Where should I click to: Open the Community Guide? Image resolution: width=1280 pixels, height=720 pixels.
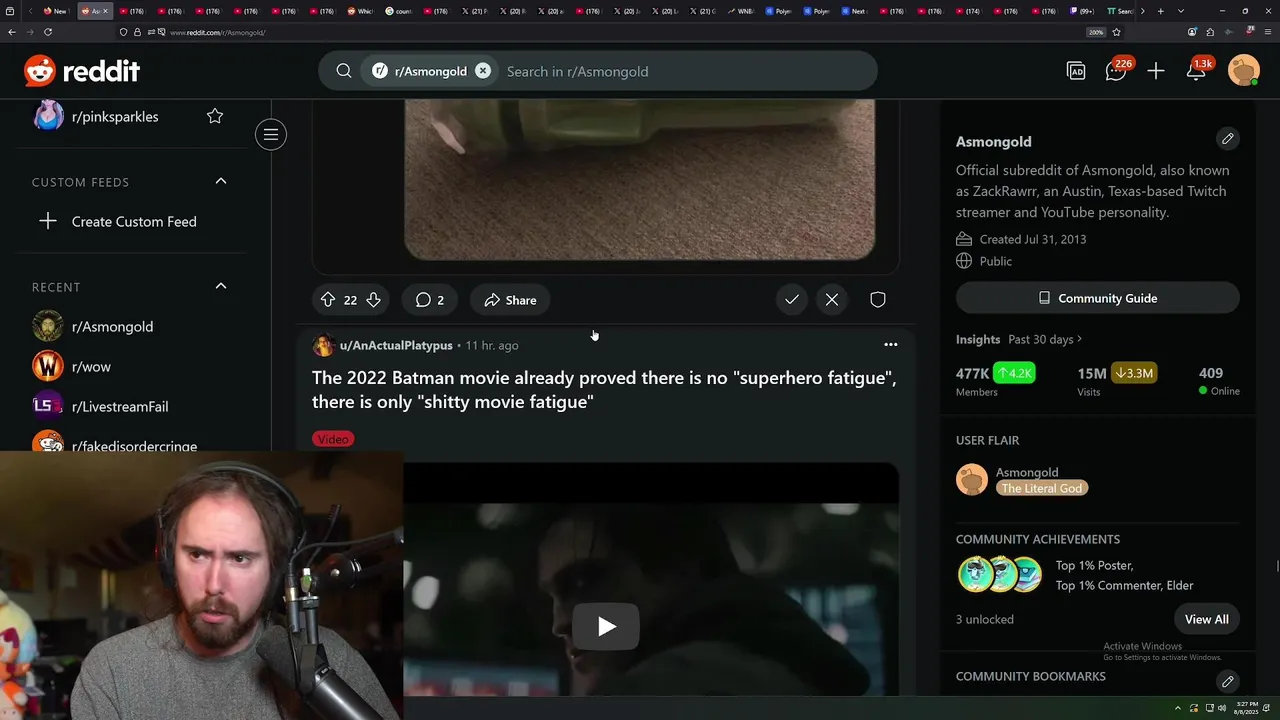coord(1098,298)
